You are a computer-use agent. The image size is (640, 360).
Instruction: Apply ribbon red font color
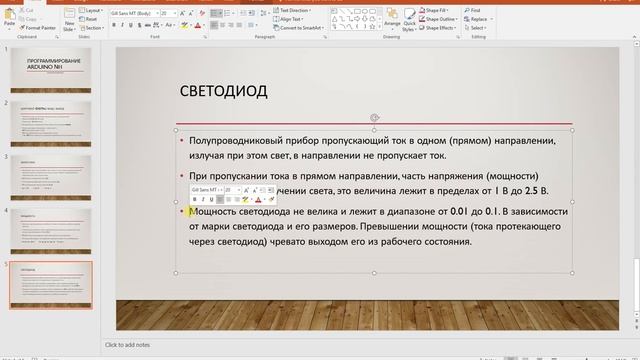(x=198, y=25)
